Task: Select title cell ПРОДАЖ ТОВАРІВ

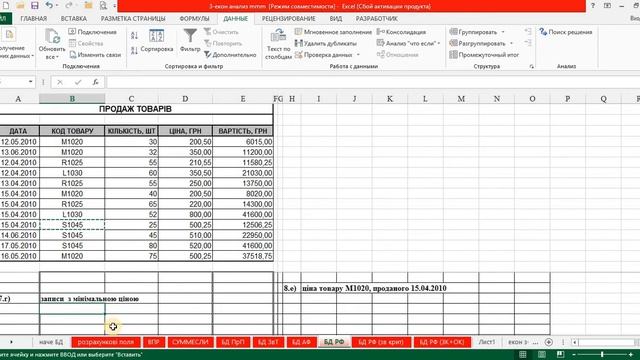Action: coord(135,109)
